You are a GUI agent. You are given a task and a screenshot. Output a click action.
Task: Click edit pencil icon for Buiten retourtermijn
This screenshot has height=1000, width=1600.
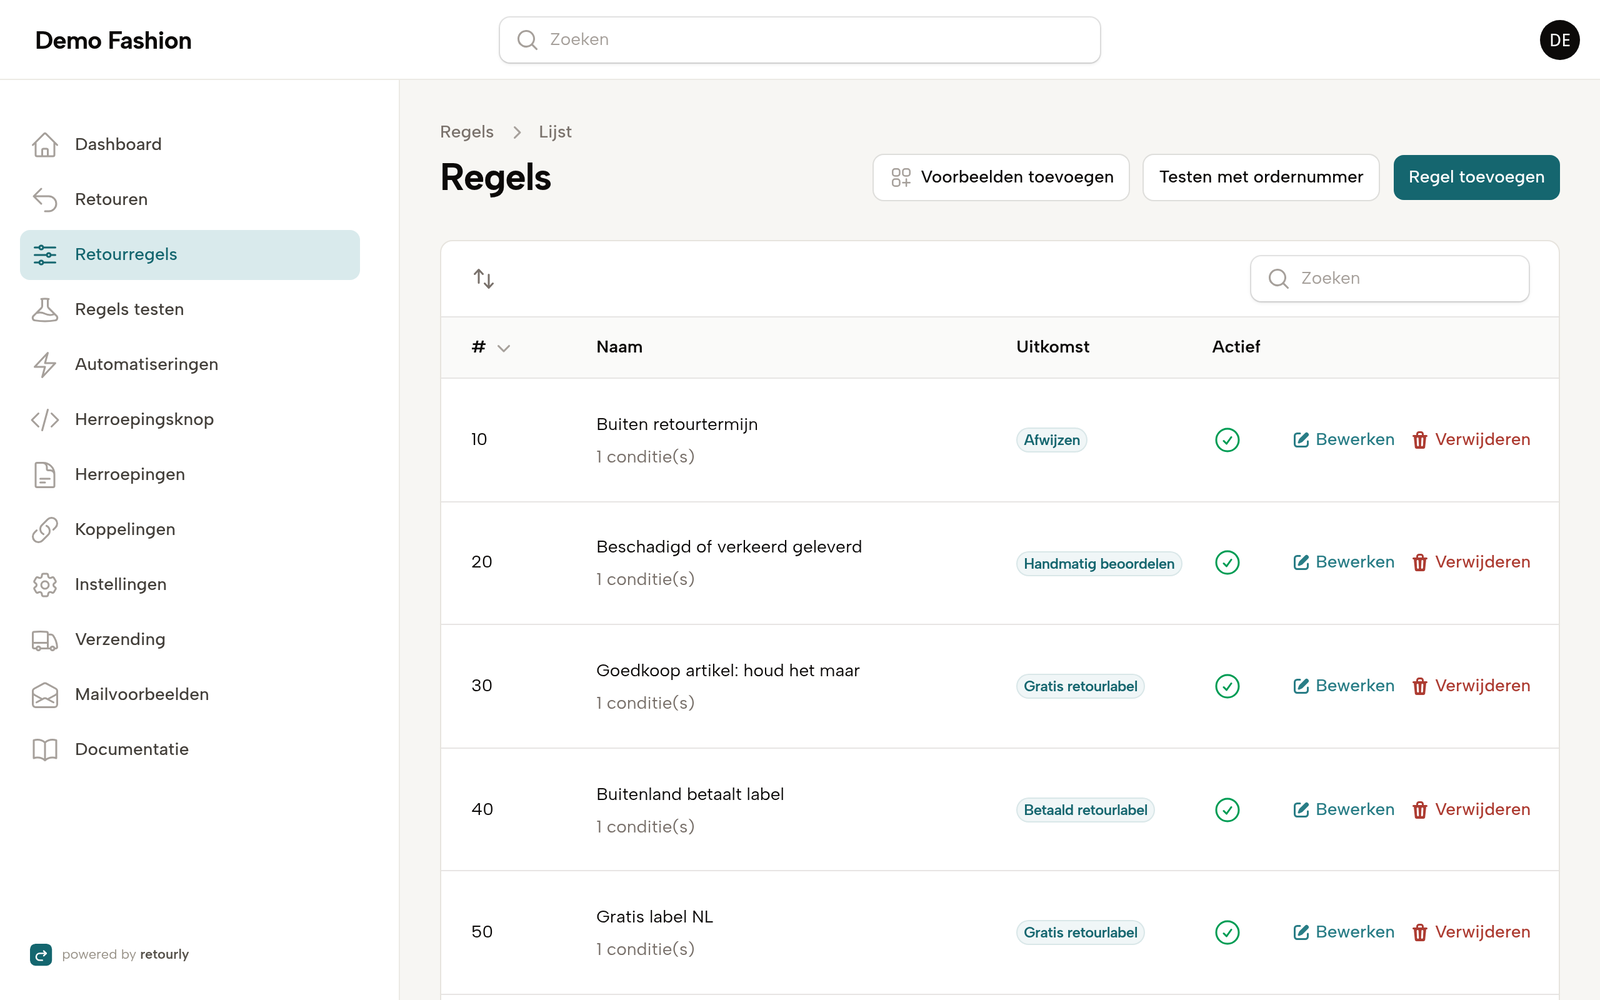tap(1301, 440)
